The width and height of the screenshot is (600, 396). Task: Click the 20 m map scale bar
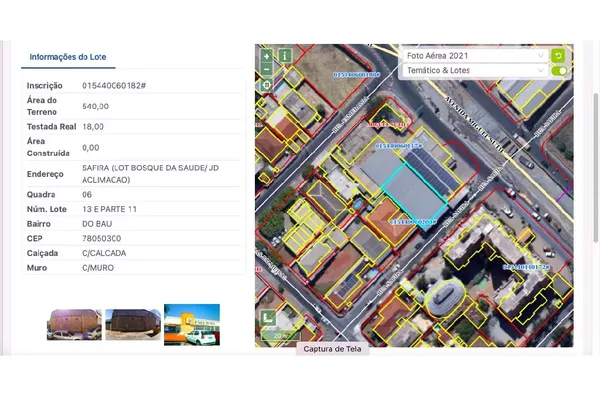click(281, 336)
